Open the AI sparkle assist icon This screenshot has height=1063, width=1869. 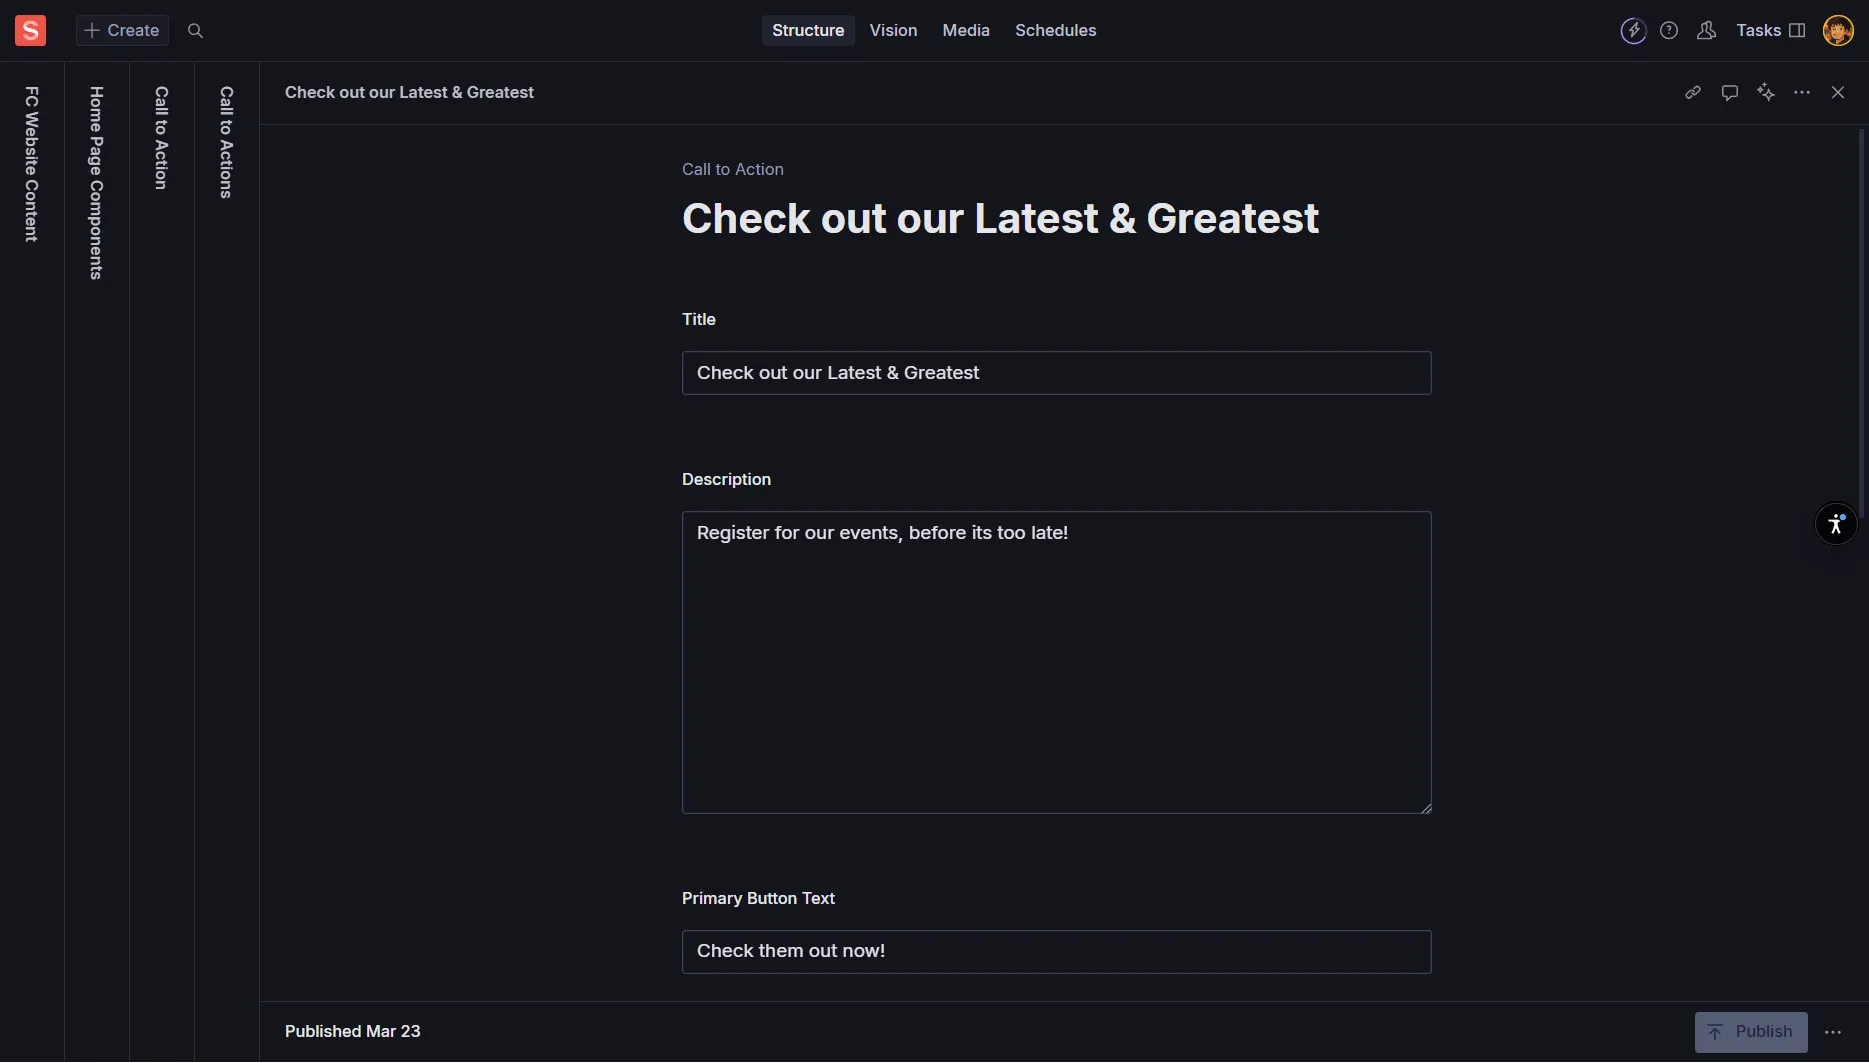tap(1766, 92)
